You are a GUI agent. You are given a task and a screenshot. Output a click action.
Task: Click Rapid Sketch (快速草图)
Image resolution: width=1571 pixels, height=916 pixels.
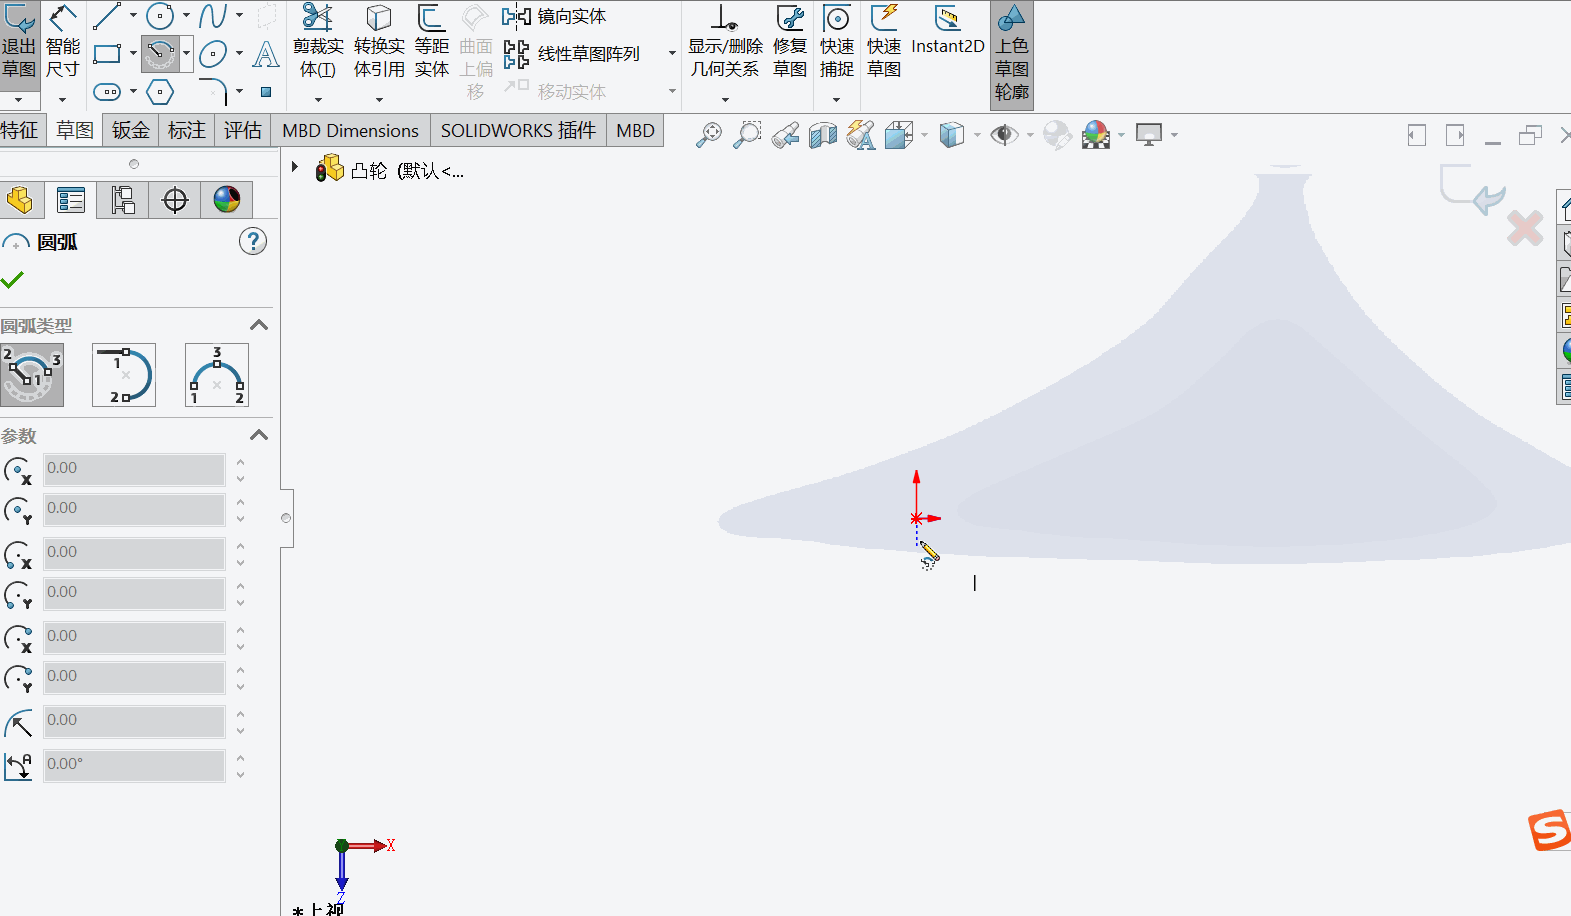pyautogui.click(x=884, y=42)
